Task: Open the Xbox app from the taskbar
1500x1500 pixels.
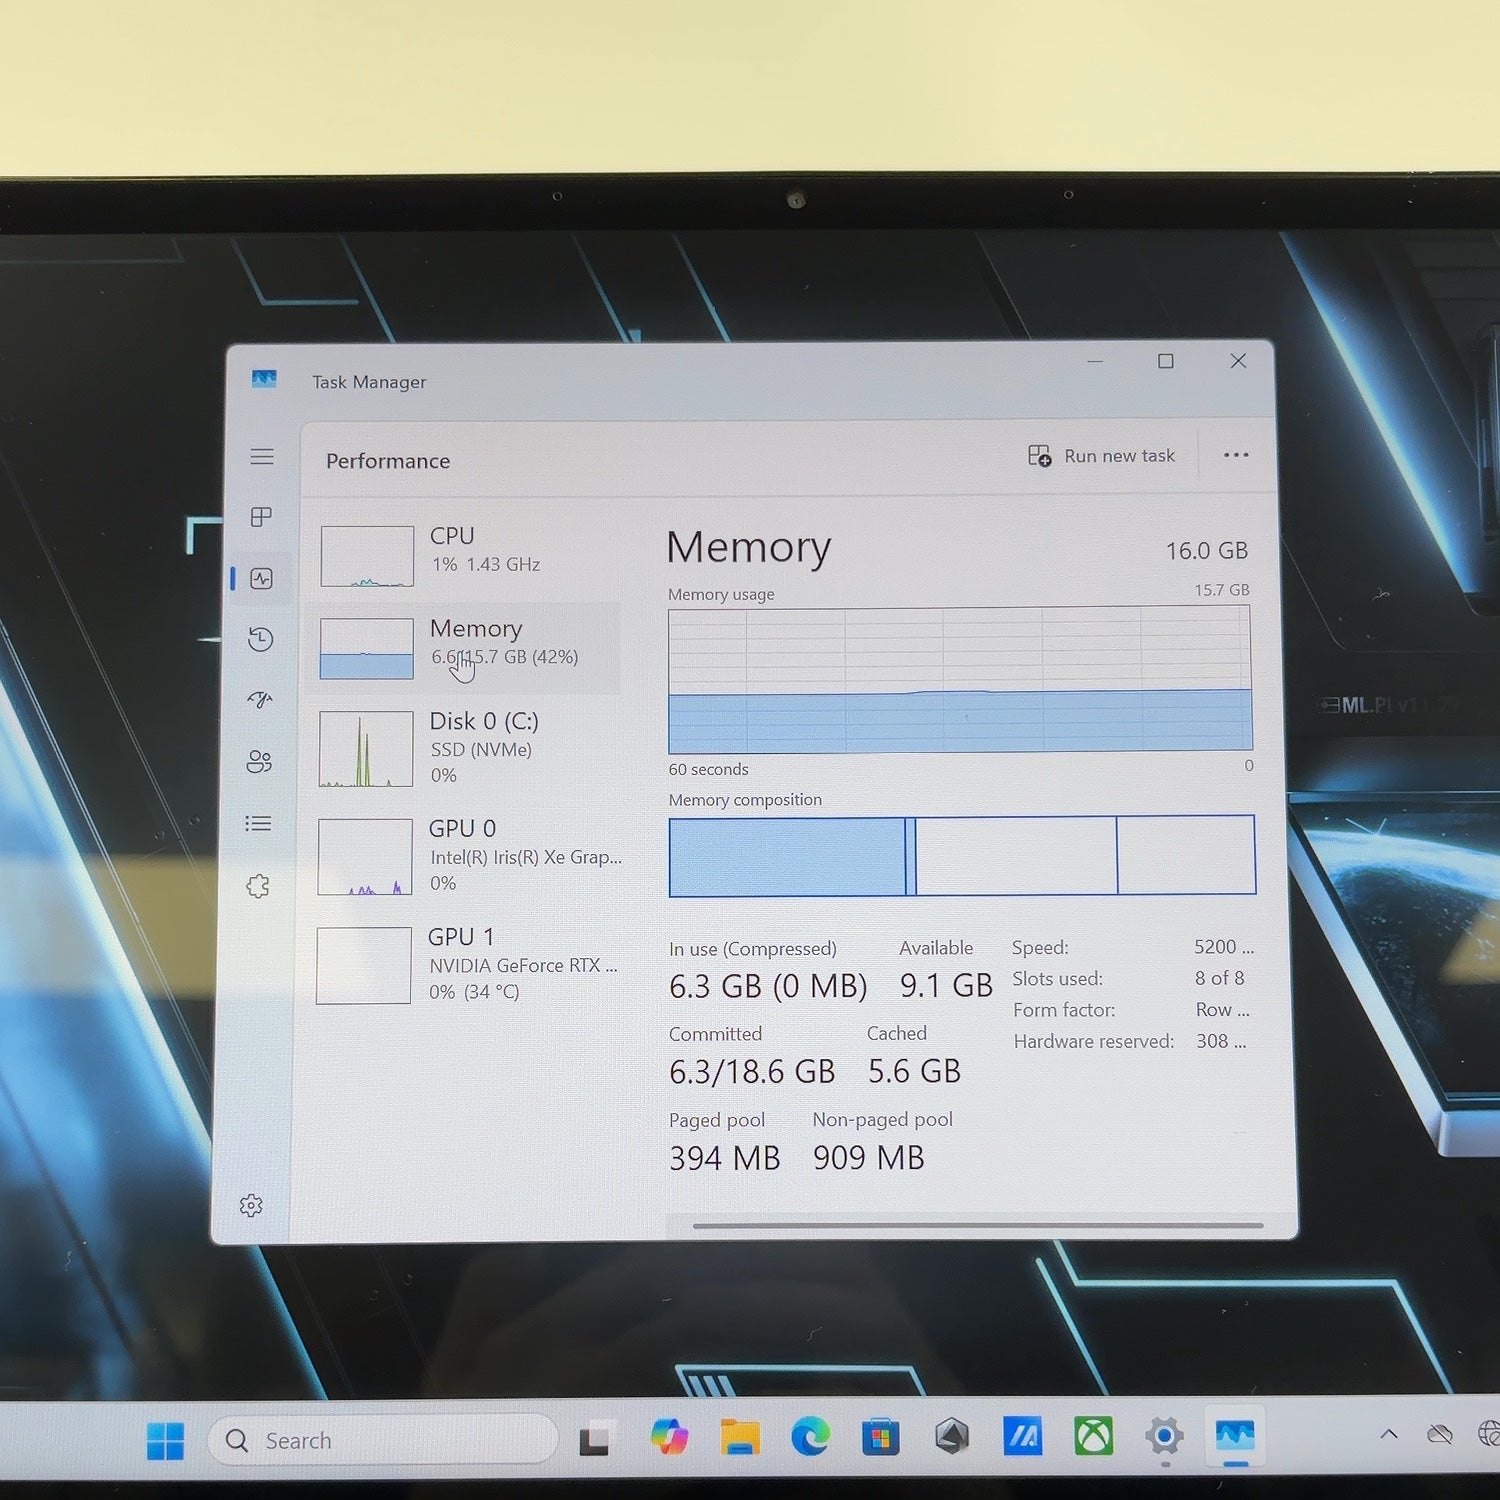Action: 1093,1436
